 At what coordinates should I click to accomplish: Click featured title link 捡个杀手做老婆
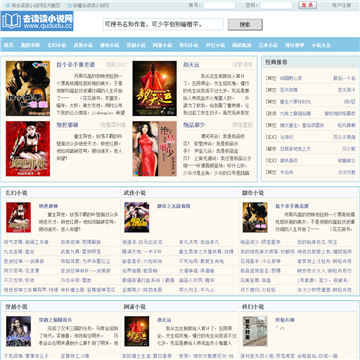tap(76, 65)
